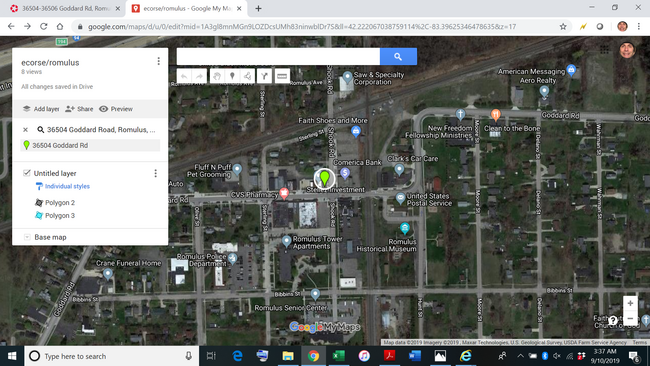Open Untitled layer options menu
The height and width of the screenshot is (366, 650).
coord(155,173)
